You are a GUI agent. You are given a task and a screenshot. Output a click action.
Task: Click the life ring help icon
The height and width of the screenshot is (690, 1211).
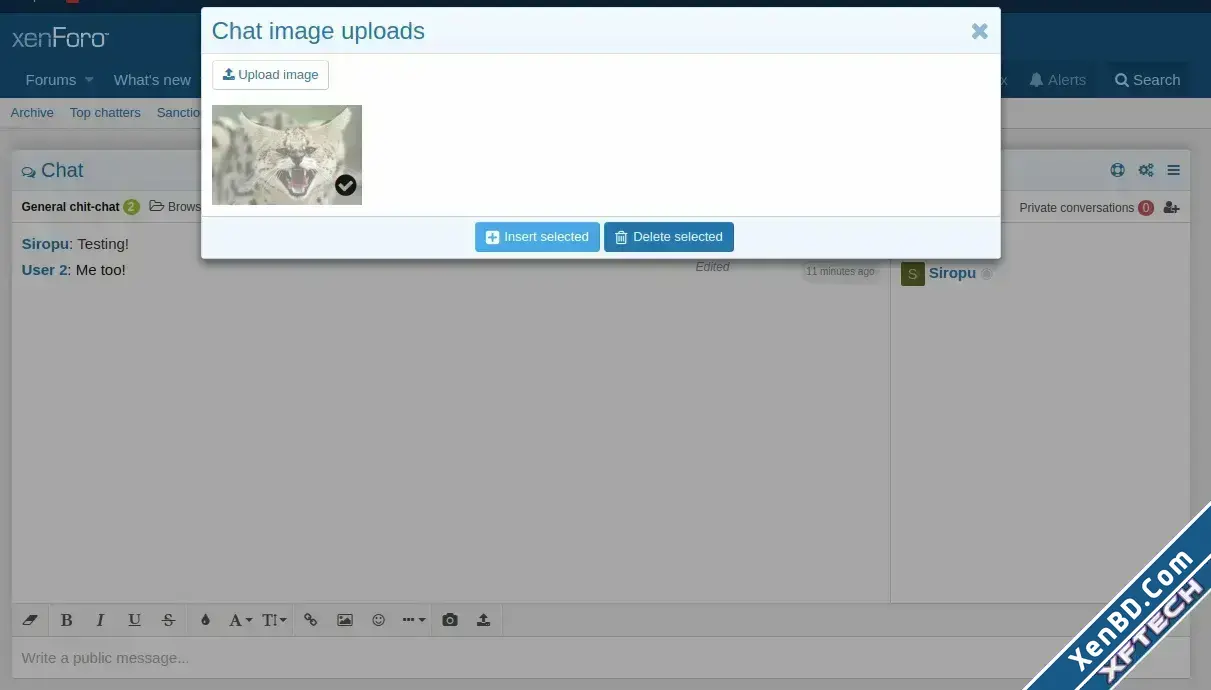1118,170
